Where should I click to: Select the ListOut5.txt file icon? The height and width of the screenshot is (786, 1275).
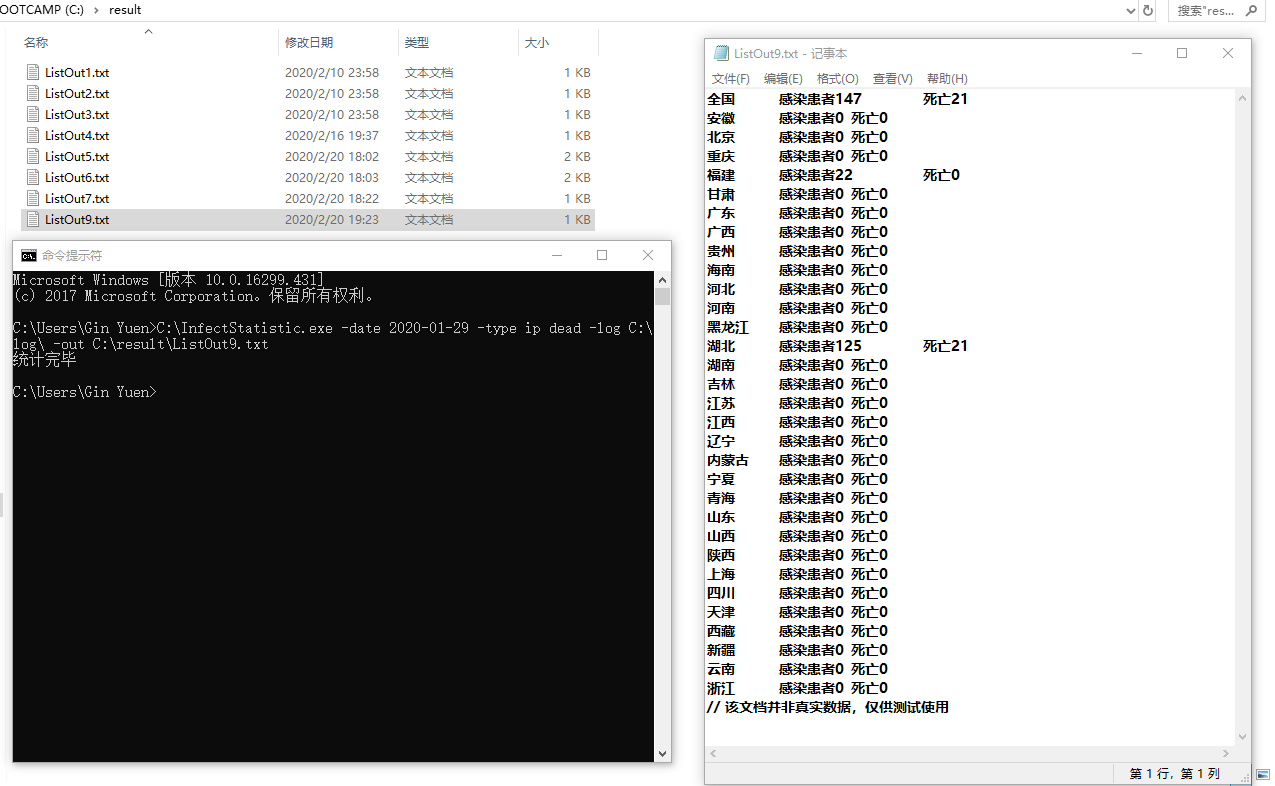[34, 156]
